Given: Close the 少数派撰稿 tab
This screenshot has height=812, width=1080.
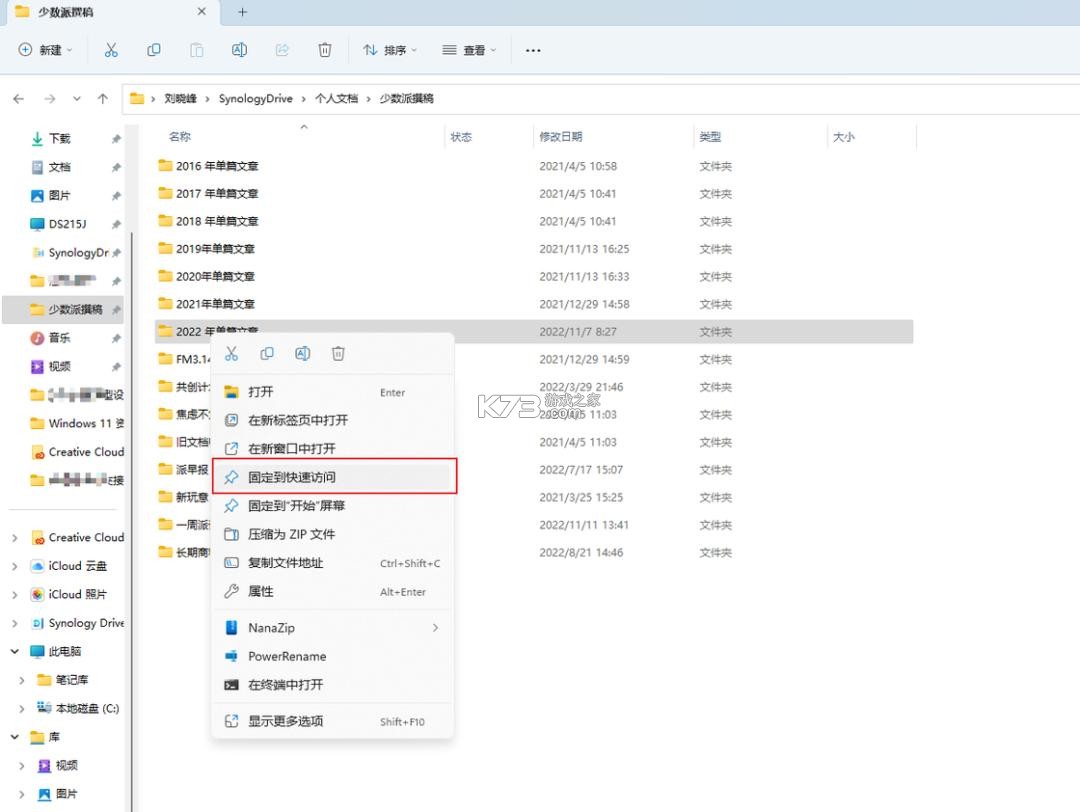Looking at the screenshot, I should click(201, 12).
